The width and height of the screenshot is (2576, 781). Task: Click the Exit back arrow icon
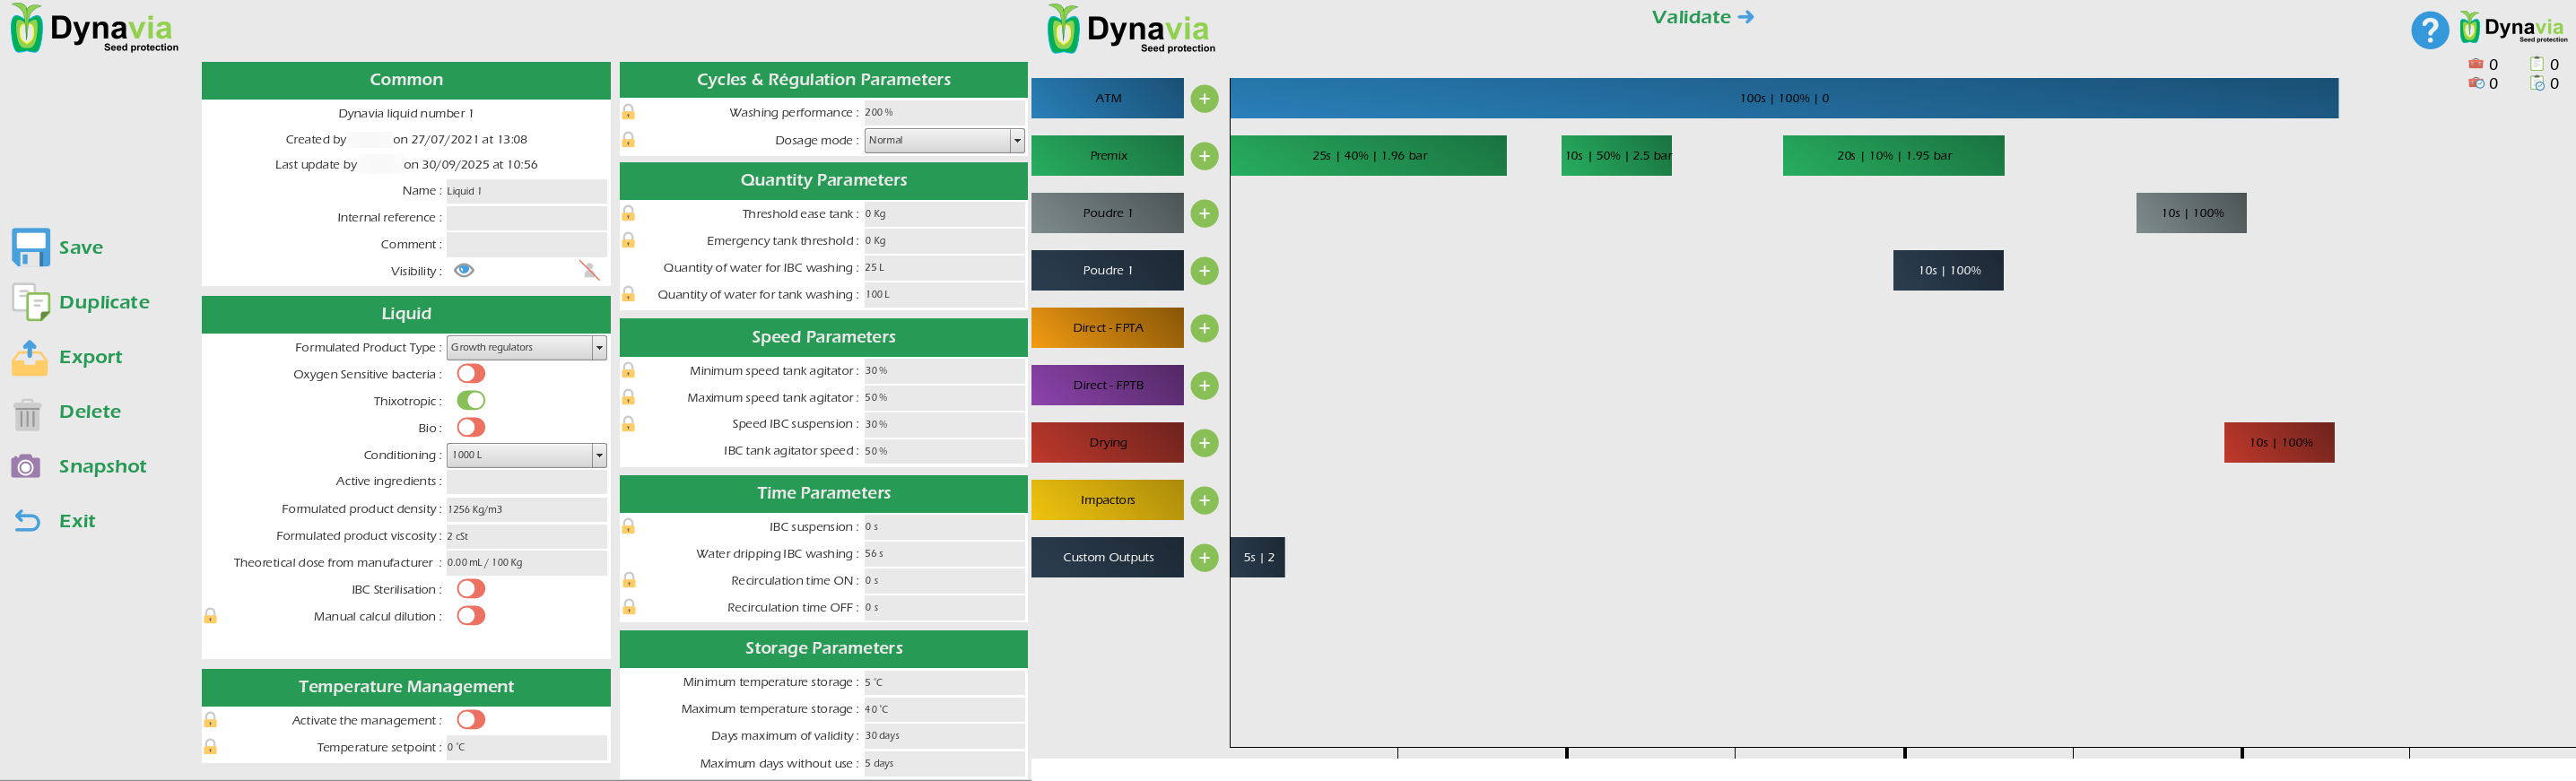28,521
